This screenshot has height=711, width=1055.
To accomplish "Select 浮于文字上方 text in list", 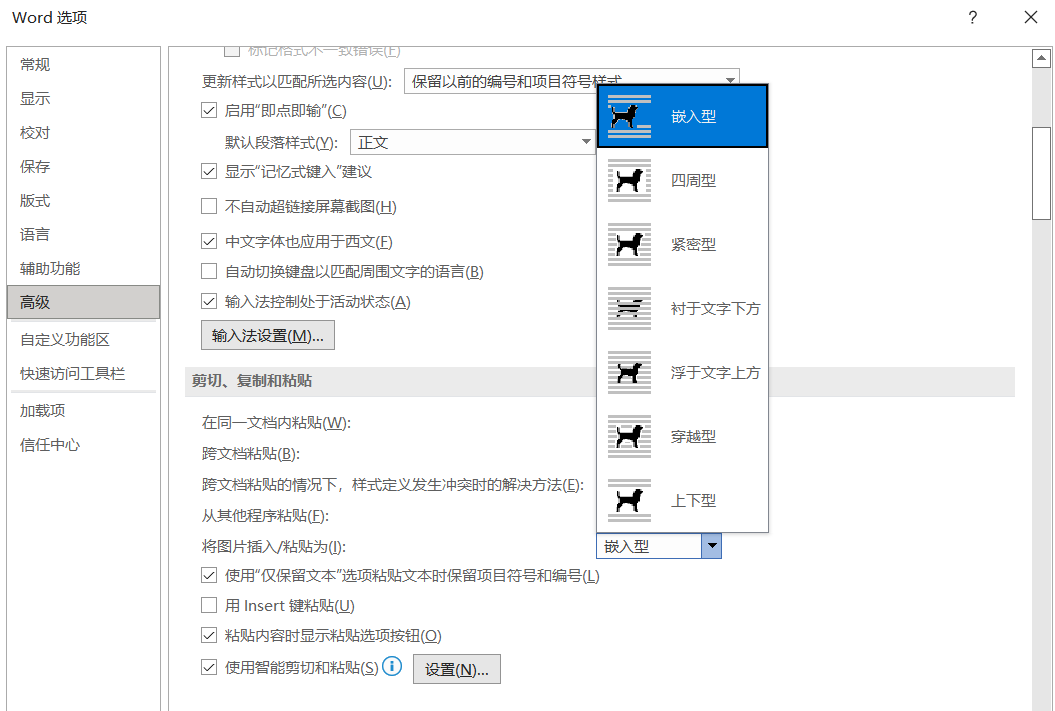I will tap(715, 372).
